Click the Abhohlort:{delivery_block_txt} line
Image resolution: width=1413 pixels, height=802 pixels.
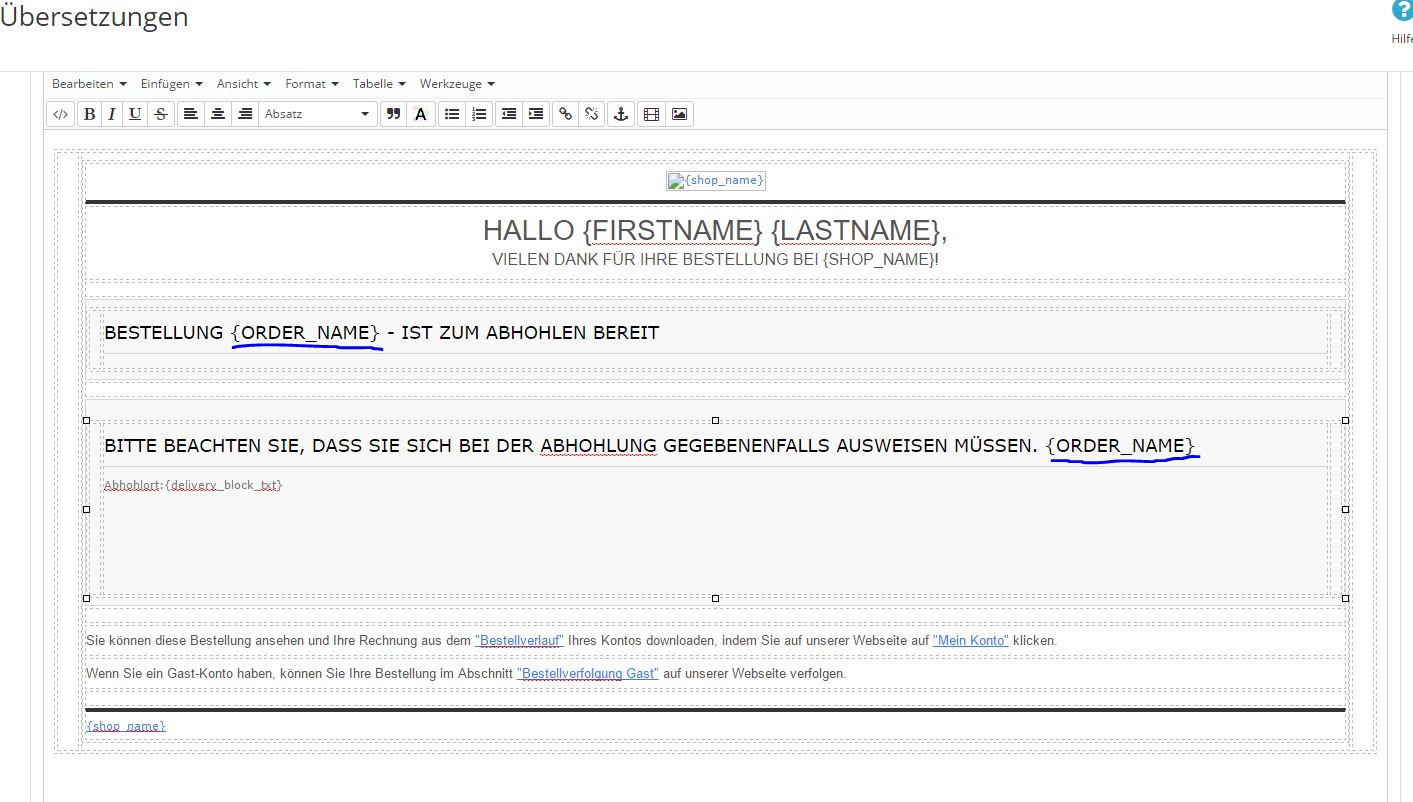pos(194,485)
